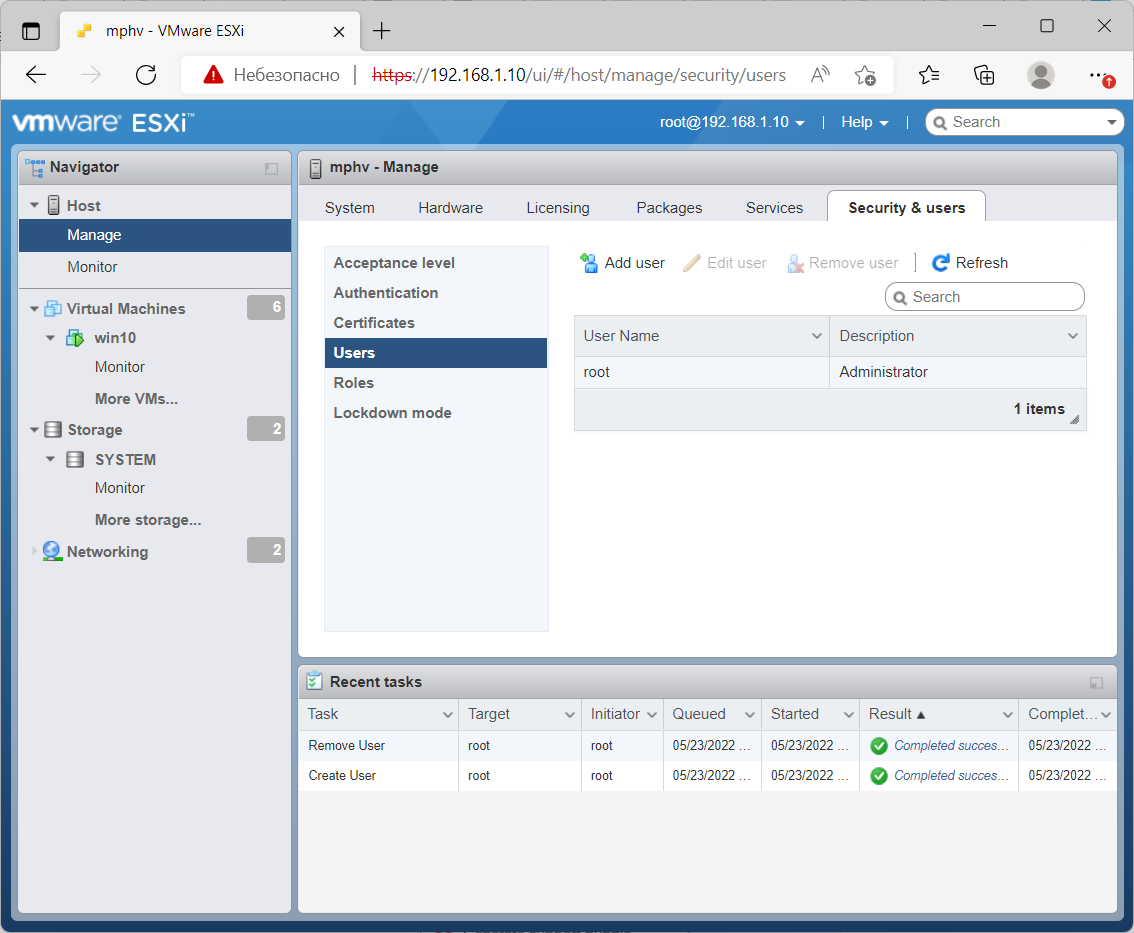Switch to the Services tab
Screen dimensions: 1134x933
[774, 208]
